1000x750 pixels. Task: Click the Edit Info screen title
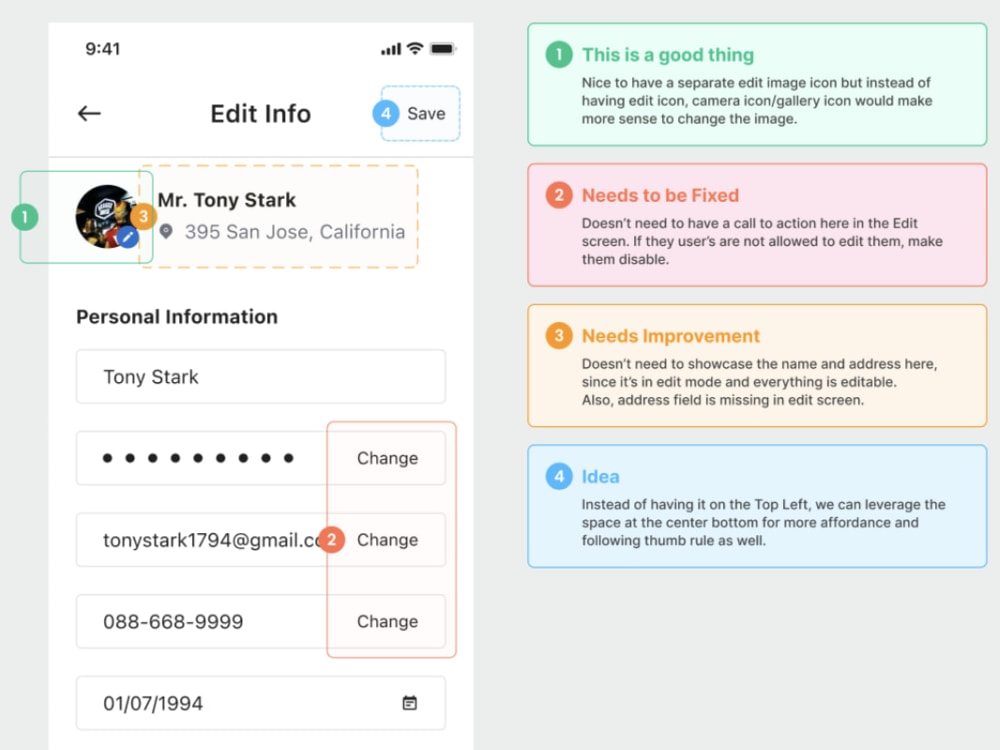[261, 114]
